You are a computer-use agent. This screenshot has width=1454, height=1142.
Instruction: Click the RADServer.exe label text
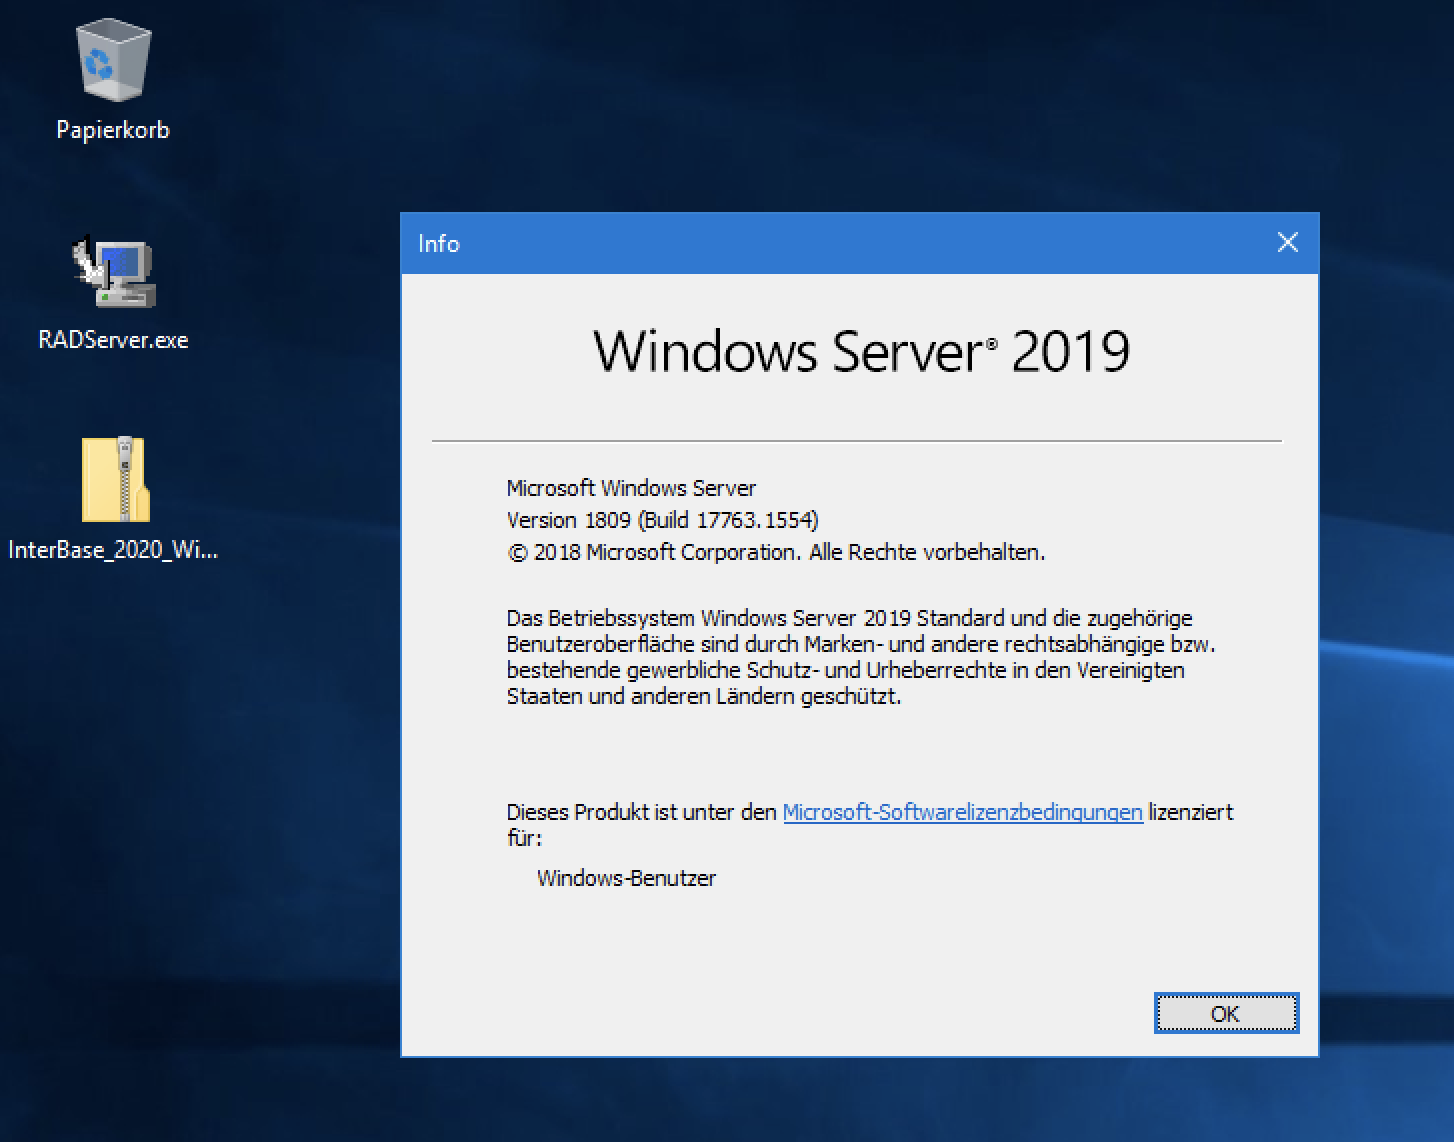(x=113, y=340)
